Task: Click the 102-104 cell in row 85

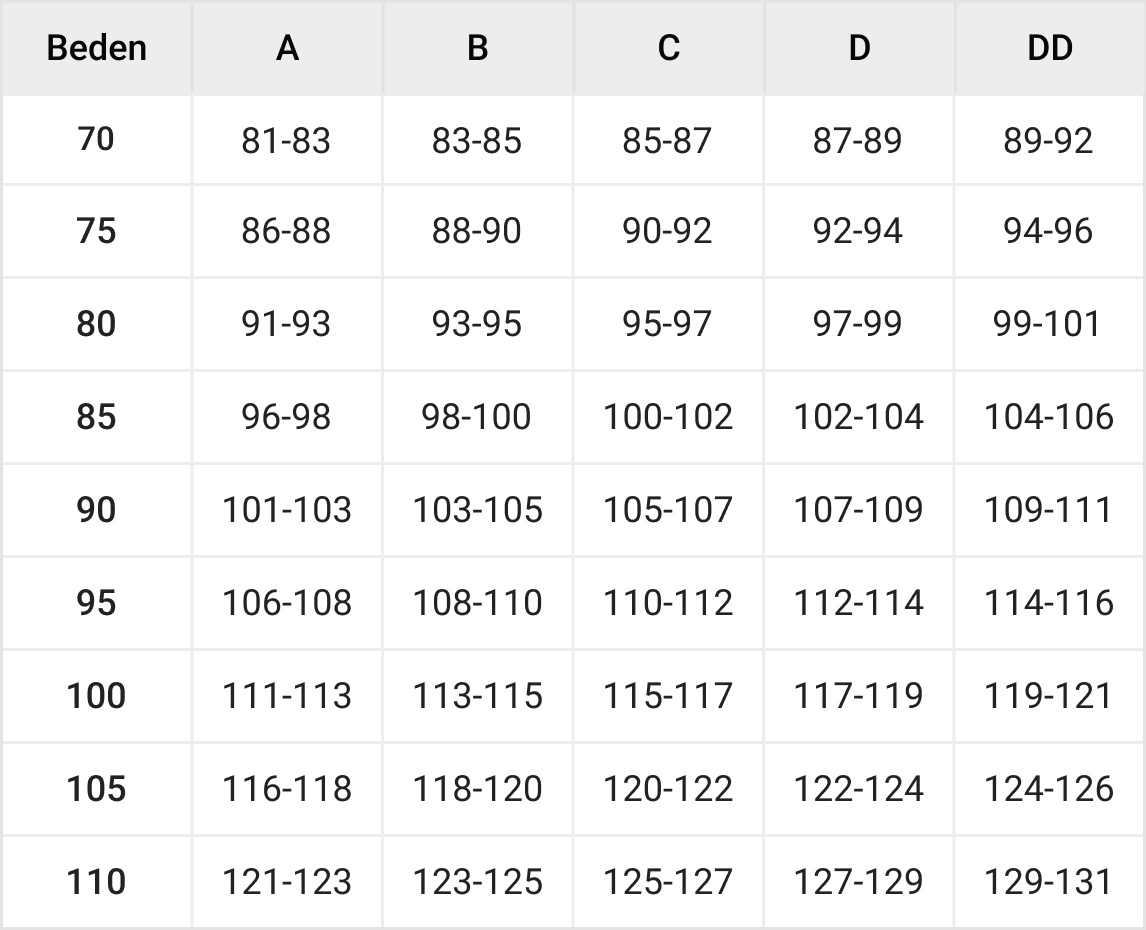Action: click(x=858, y=417)
